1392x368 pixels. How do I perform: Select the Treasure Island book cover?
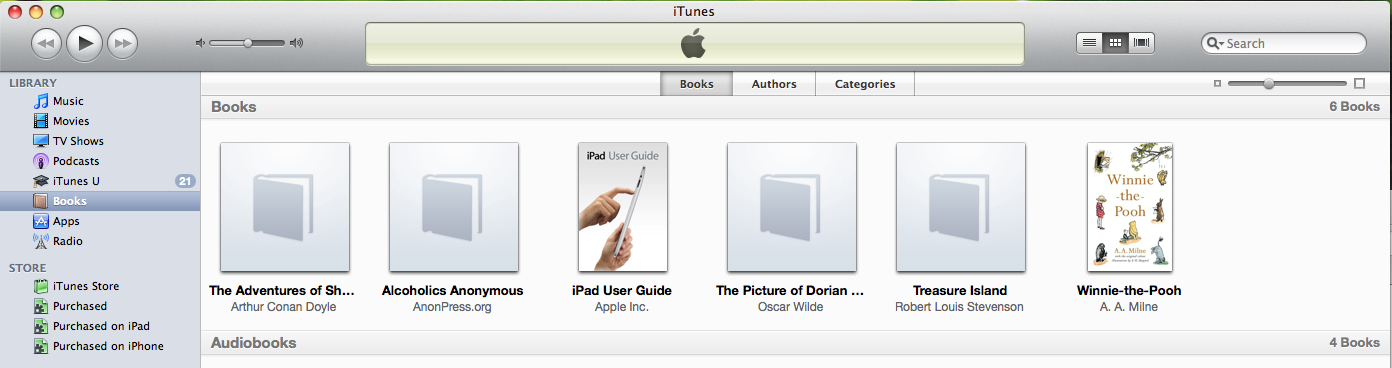(961, 207)
